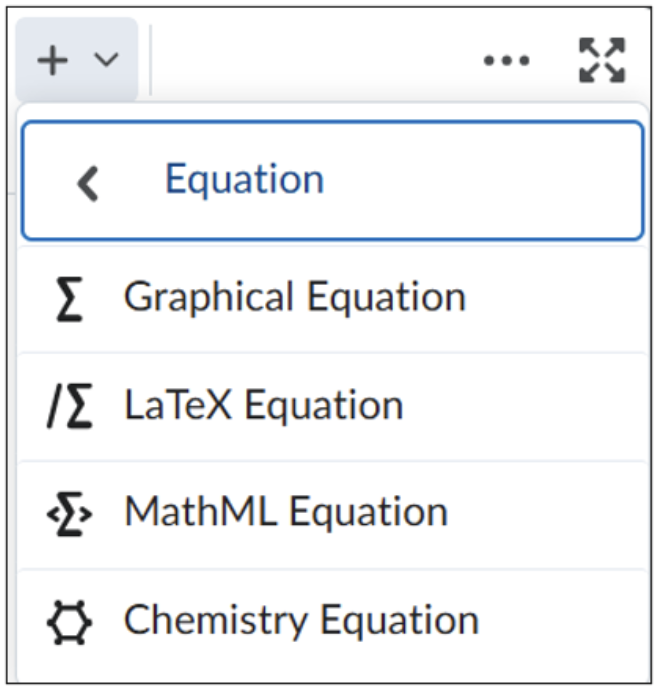Click the slash-sigma LaTeX icon
Image resolution: width=662 pixels, height=696 pixels.
(70, 406)
